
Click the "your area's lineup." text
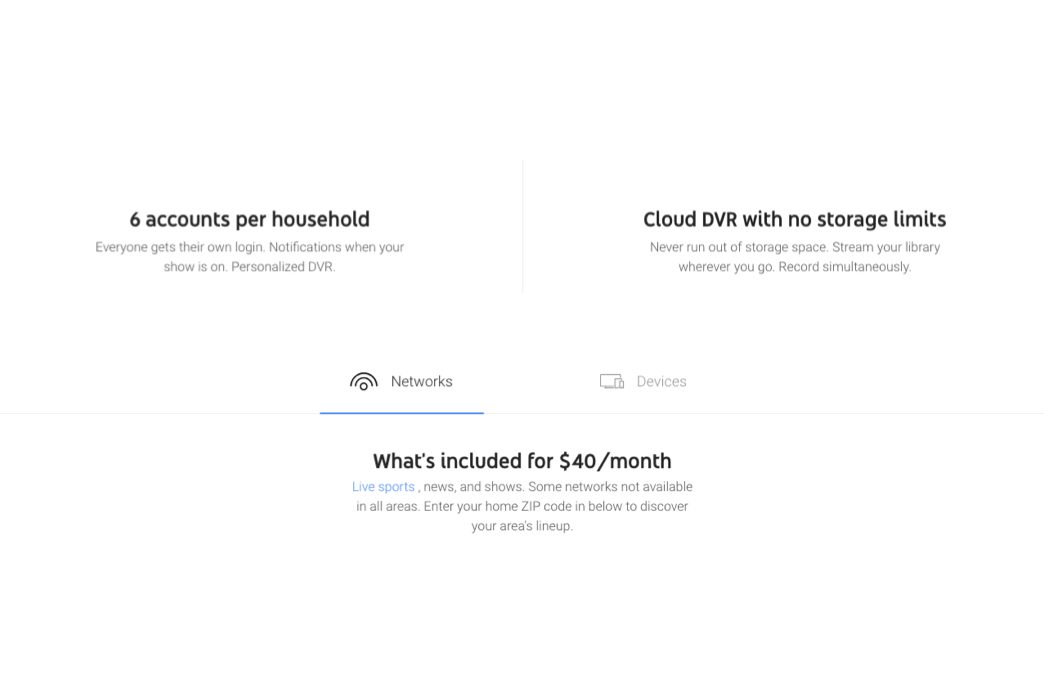522,526
